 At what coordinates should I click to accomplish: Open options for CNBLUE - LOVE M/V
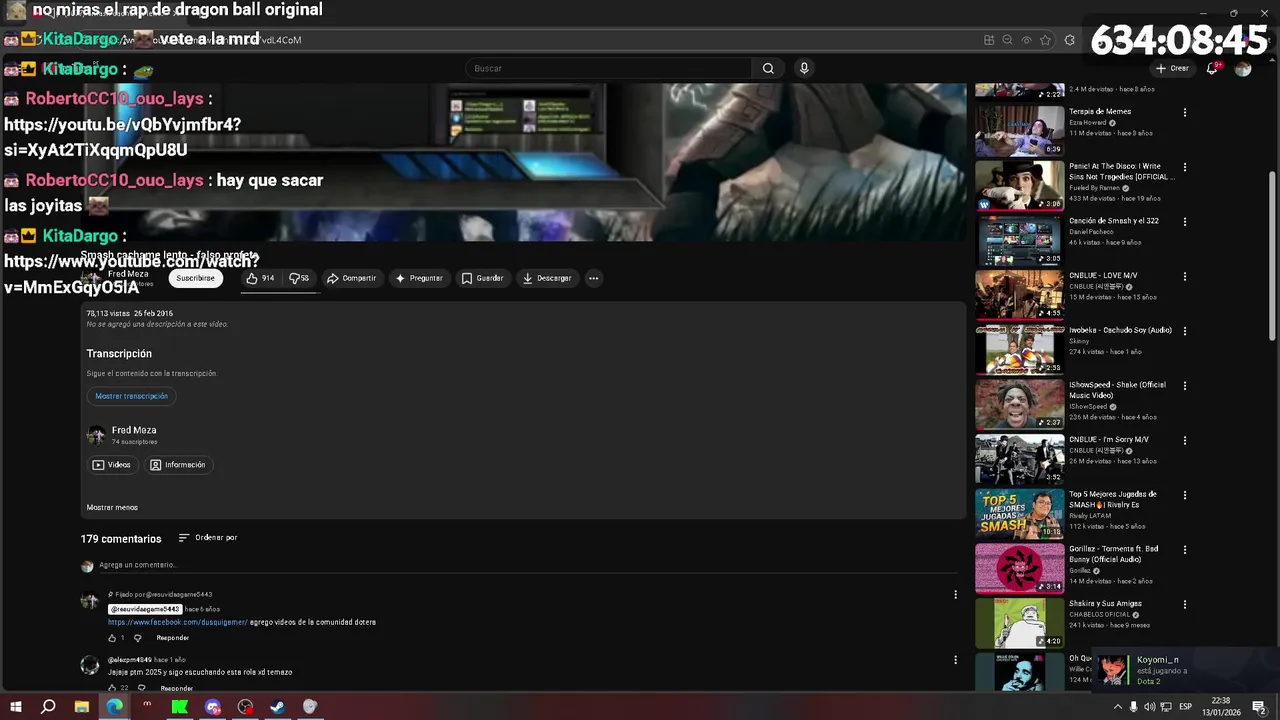pyautogui.click(x=1185, y=277)
